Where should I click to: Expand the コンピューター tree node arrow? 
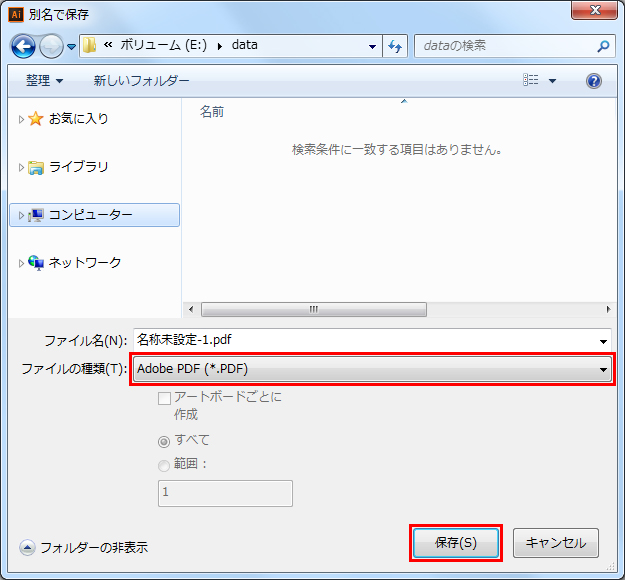[x=21, y=215]
